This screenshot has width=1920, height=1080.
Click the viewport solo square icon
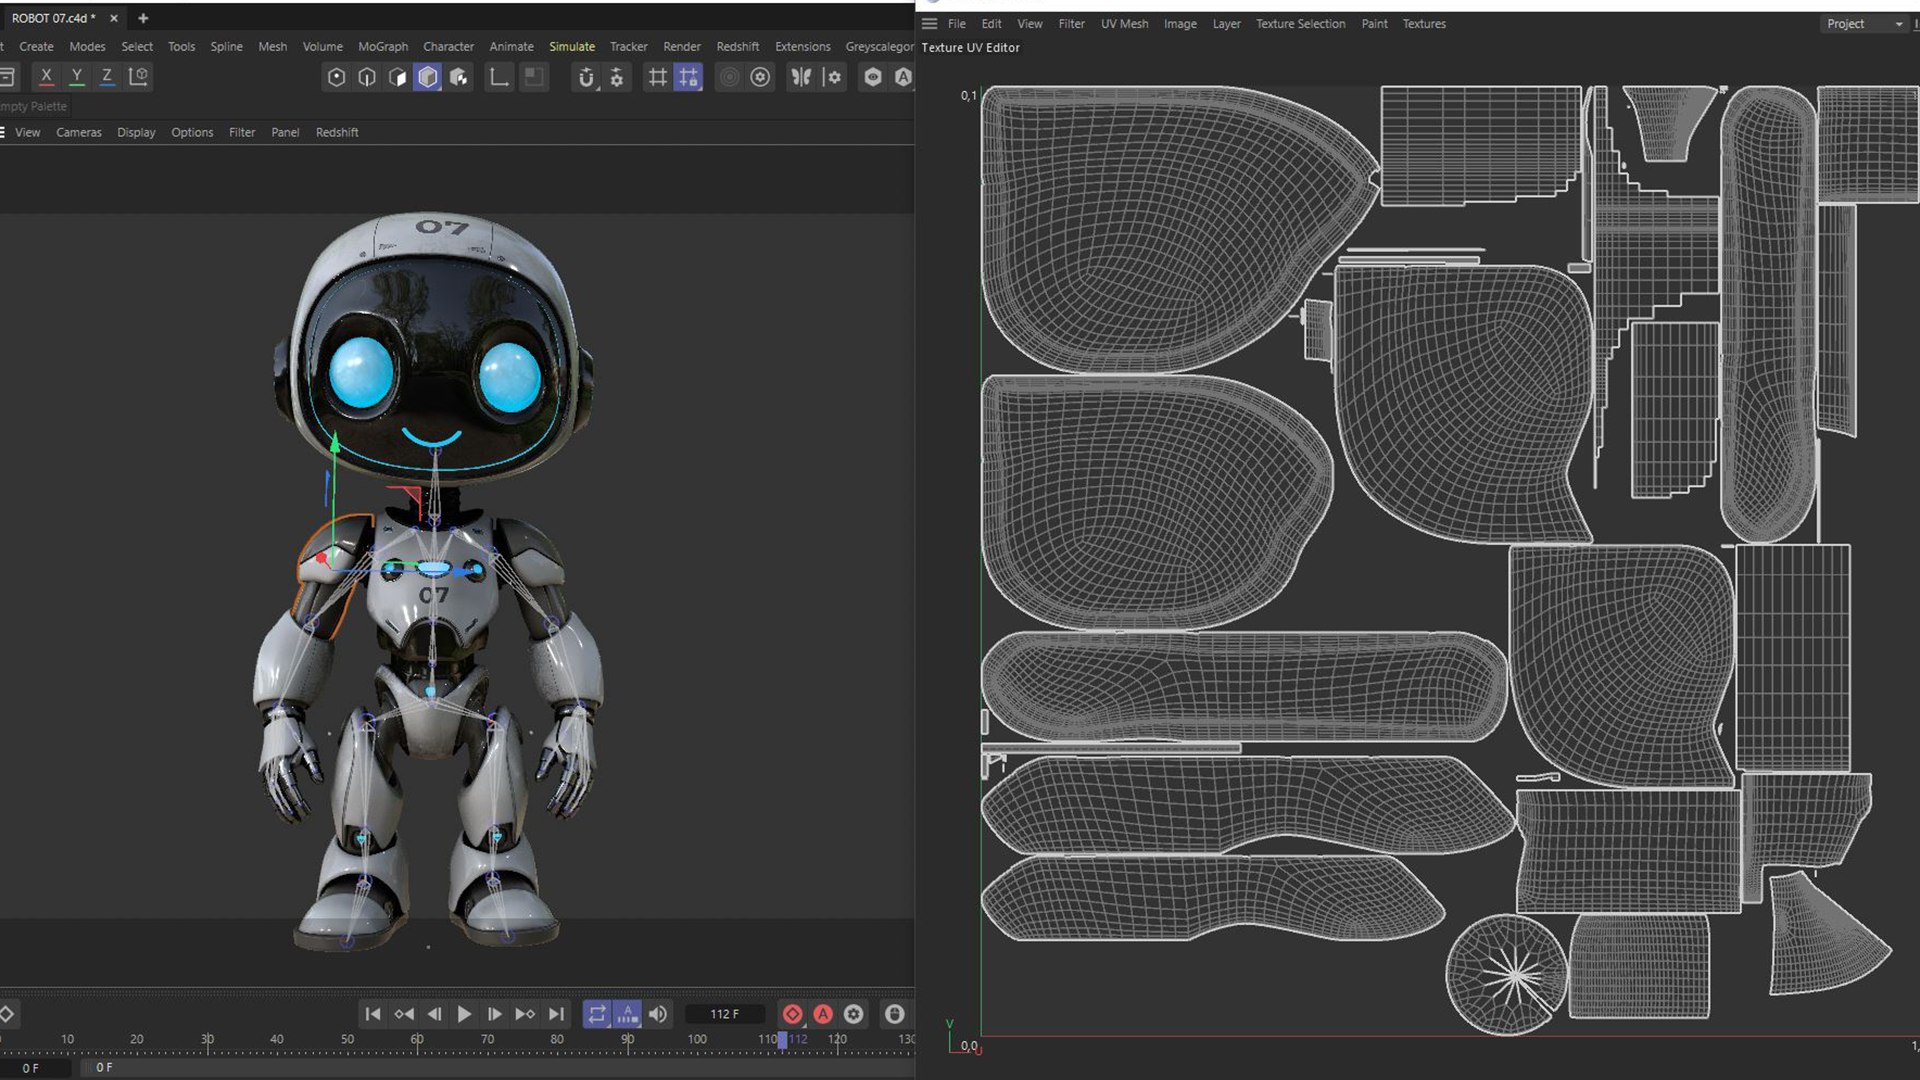click(x=534, y=77)
